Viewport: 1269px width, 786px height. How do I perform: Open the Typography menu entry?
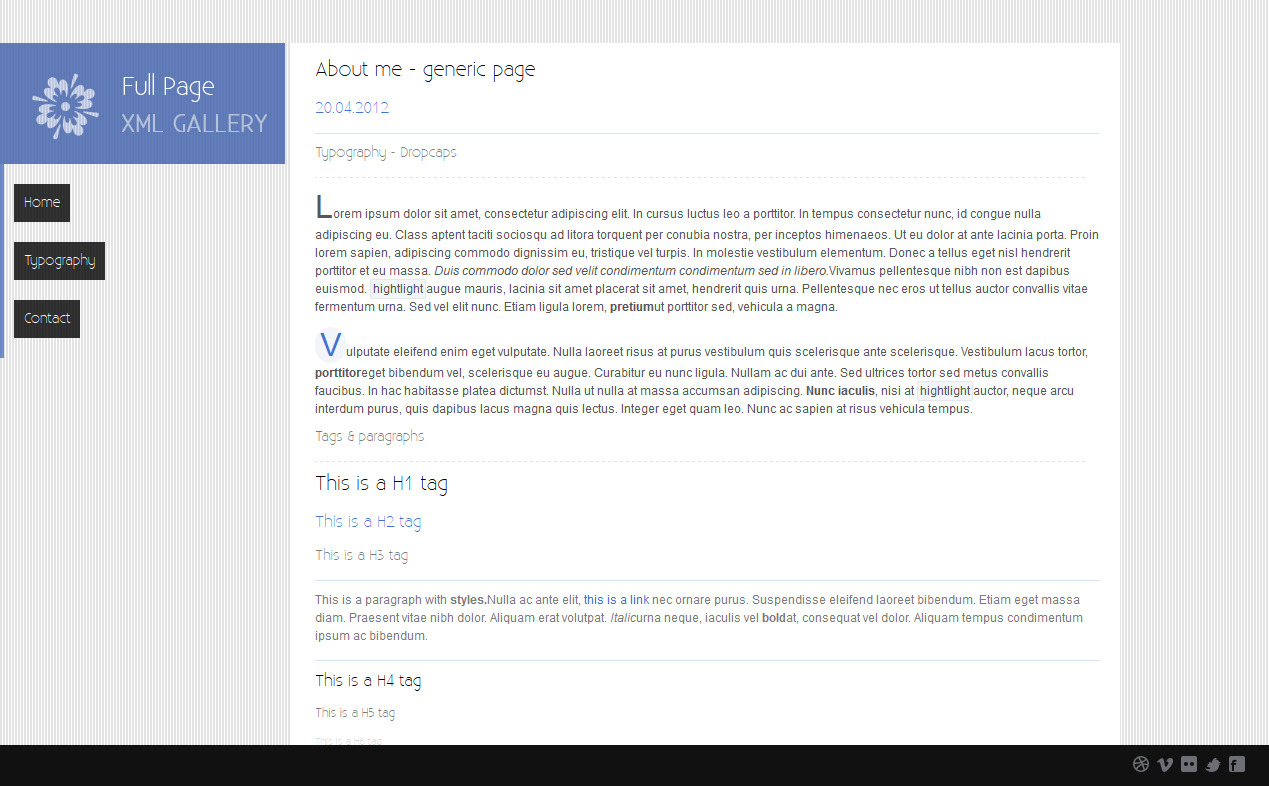[59, 260]
